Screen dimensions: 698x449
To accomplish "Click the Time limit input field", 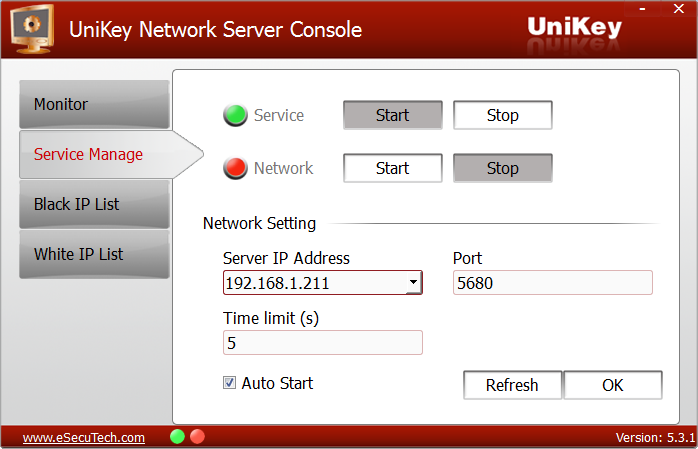I will 323,343.
